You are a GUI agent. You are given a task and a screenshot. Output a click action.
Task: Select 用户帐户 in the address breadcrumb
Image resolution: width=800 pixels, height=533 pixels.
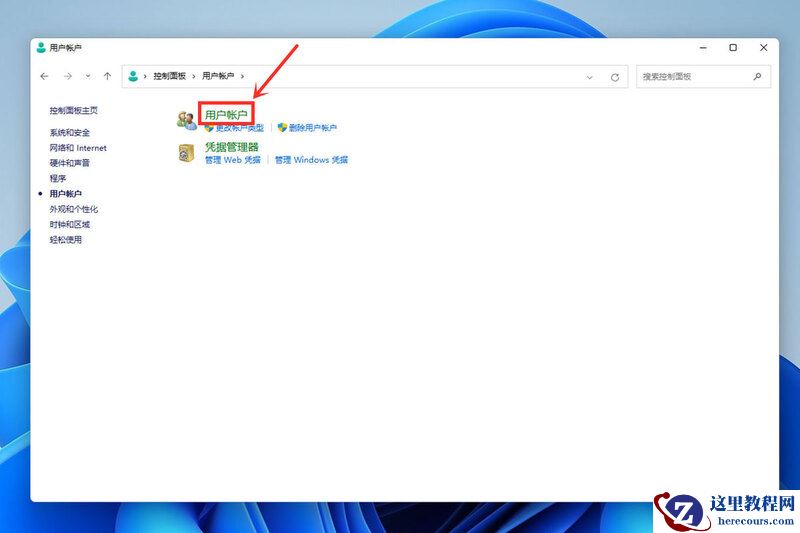point(218,76)
